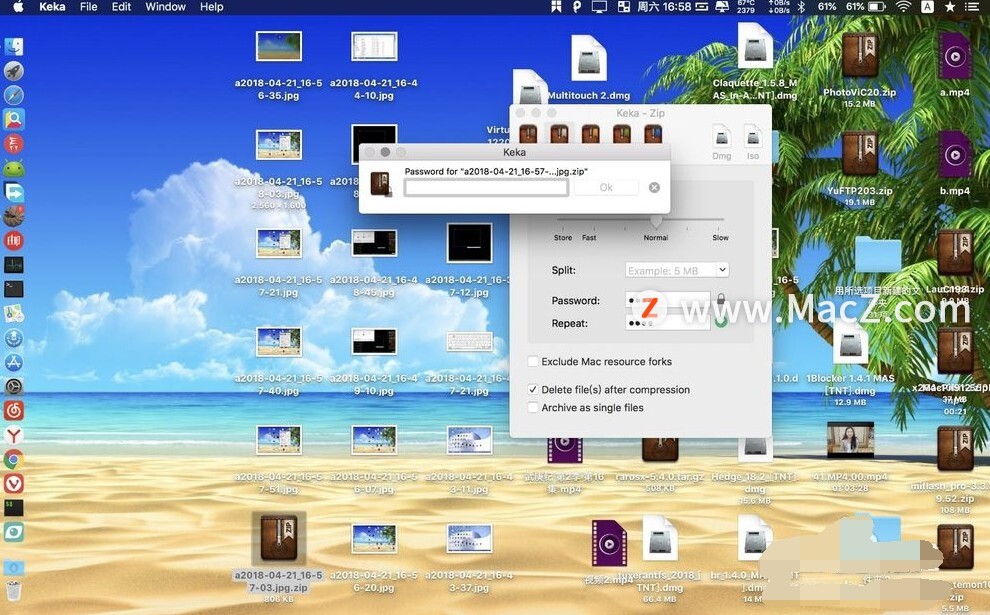
Task: Open Finder from the dock
Action: point(14,47)
